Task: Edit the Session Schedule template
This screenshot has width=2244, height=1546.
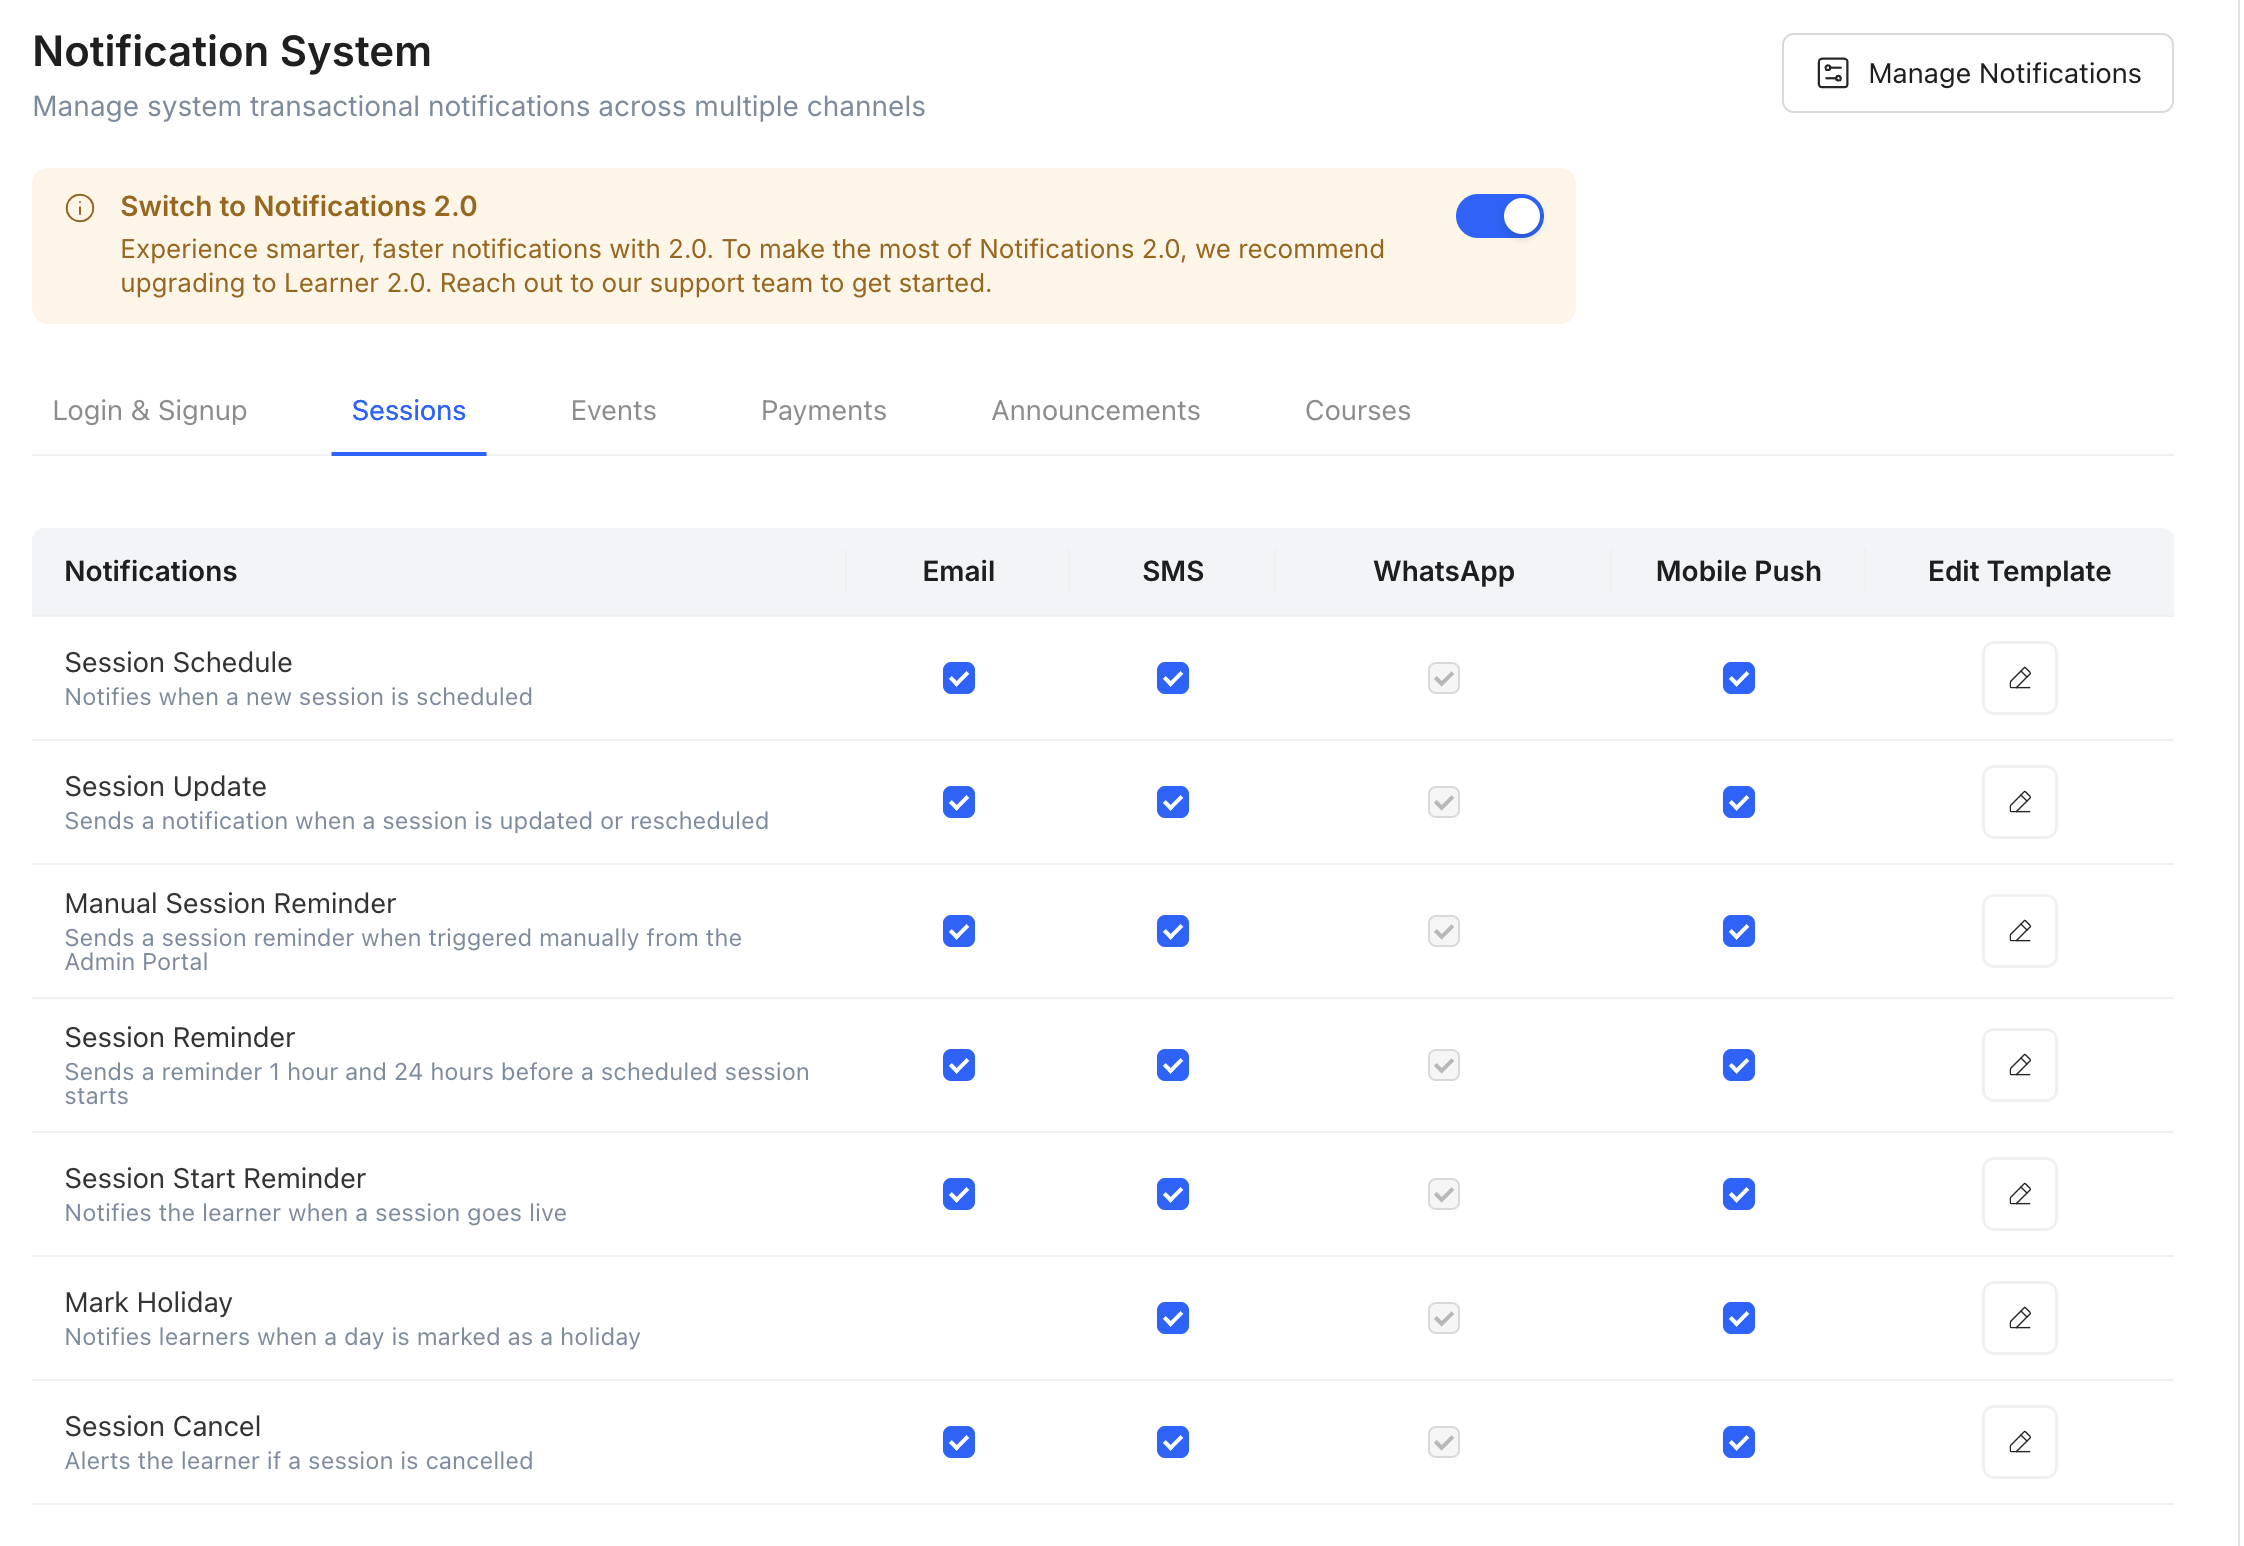Action: [2019, 678]
